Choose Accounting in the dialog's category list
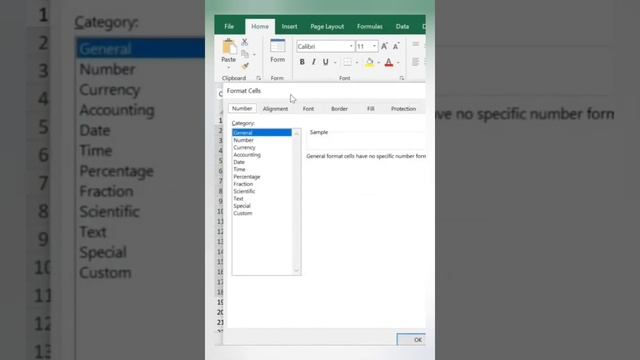This screenshot has height=360, width=640. [x=262, y=155]
